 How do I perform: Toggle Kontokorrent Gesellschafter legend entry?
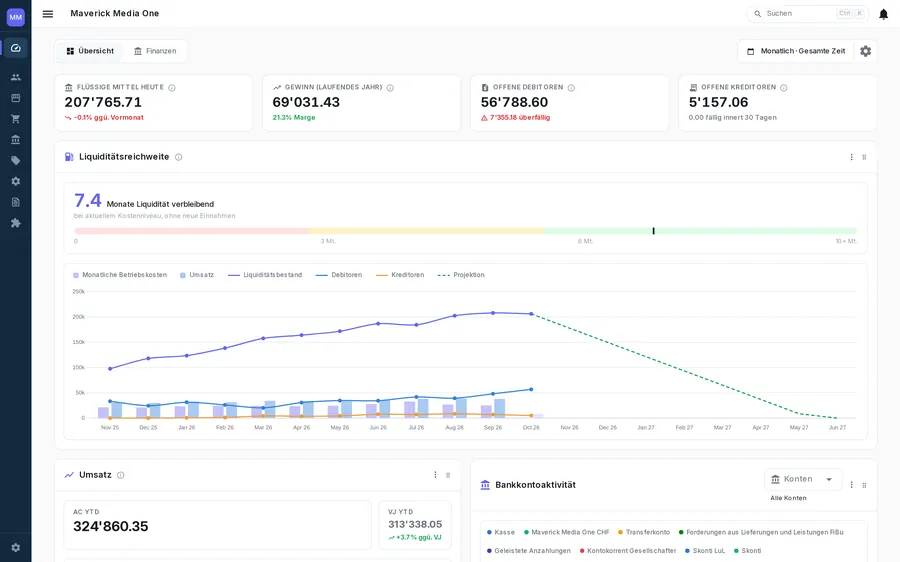(628, 551)
